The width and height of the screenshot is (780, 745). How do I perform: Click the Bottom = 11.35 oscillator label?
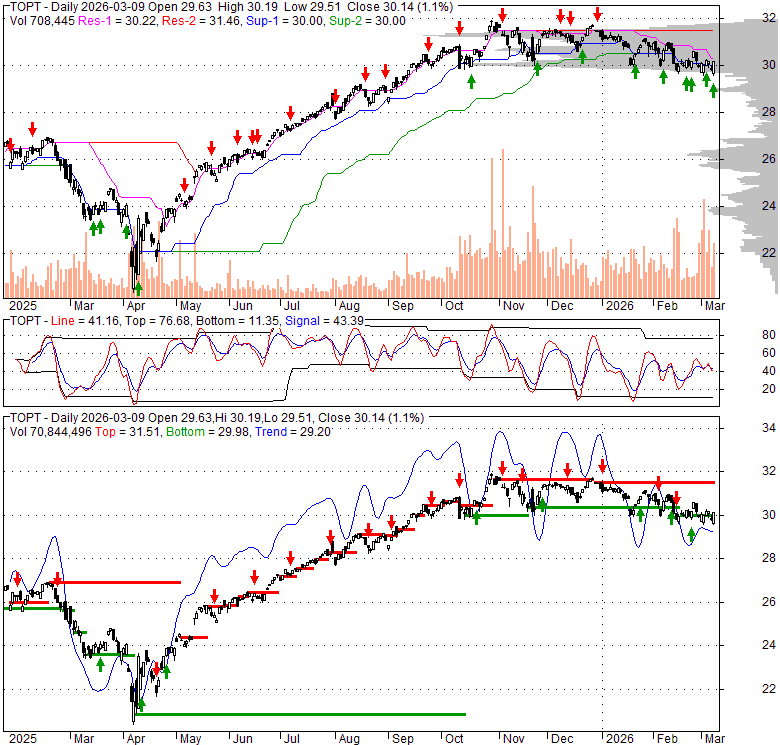tap(238, 321)
